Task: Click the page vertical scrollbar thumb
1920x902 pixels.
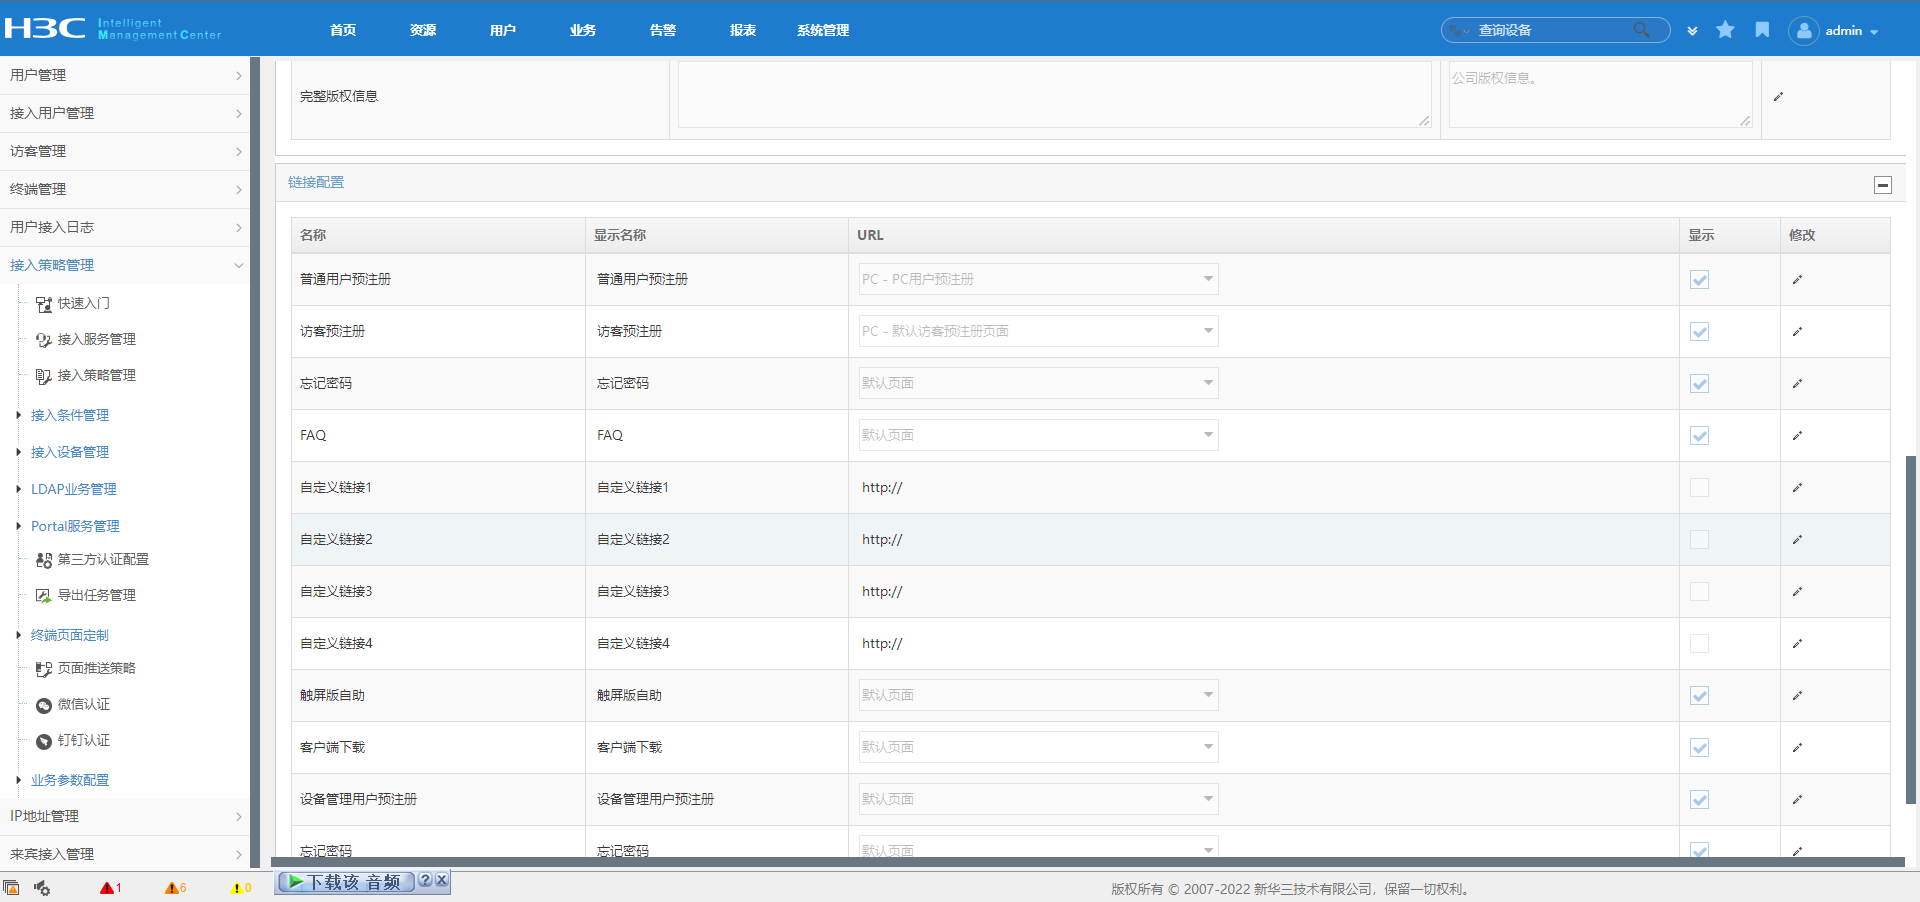Action: (1911, 630)
